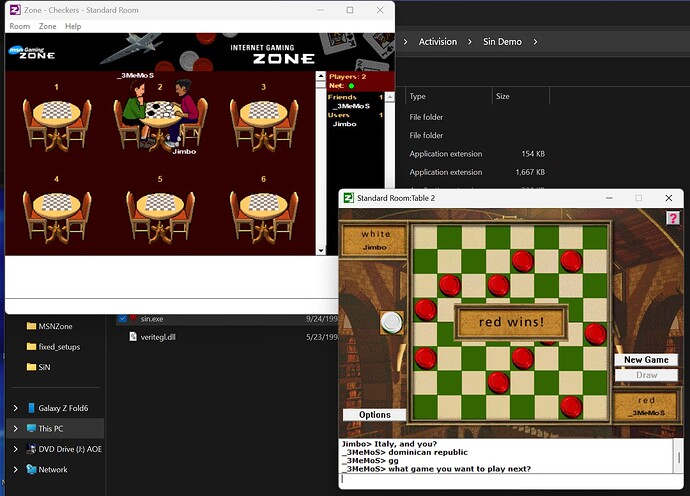Click the red wins banner
Viewport: 690px width, 496px height.
pos(511,322)
